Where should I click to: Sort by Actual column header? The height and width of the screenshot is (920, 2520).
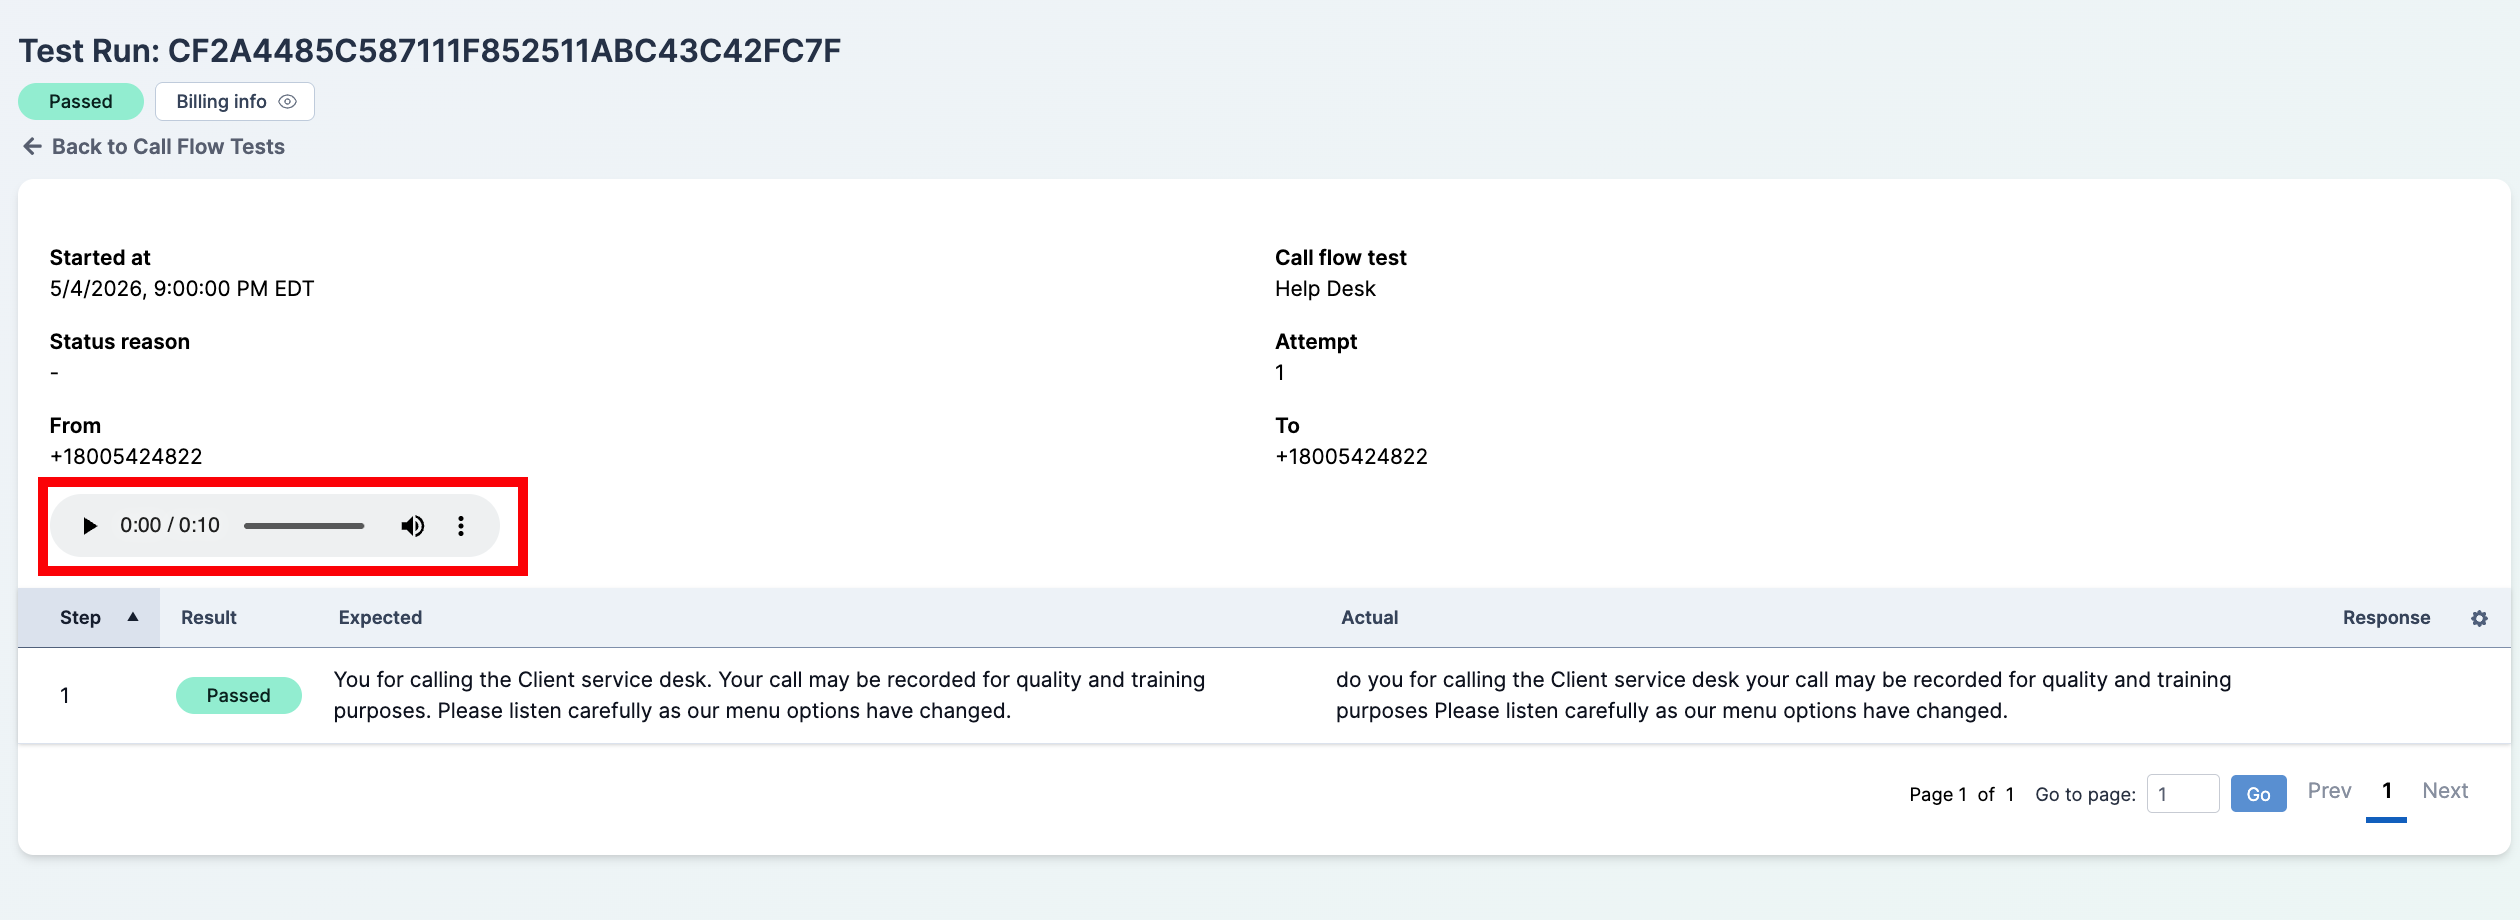[1369, 618]
